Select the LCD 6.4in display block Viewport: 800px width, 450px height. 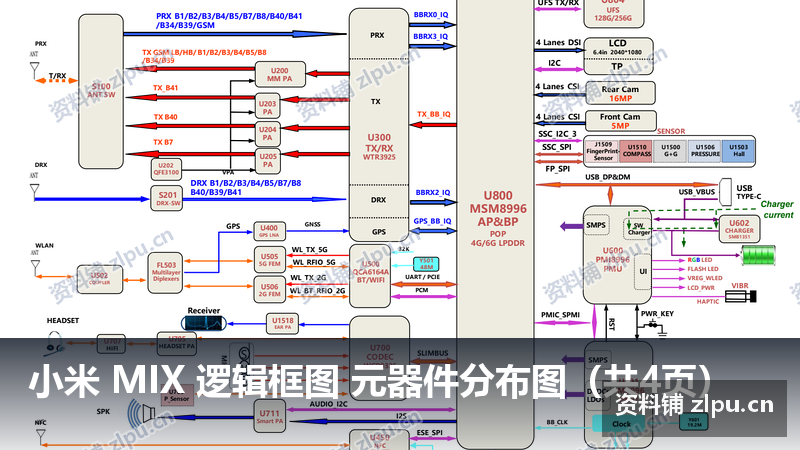click(x=617, y=47)
